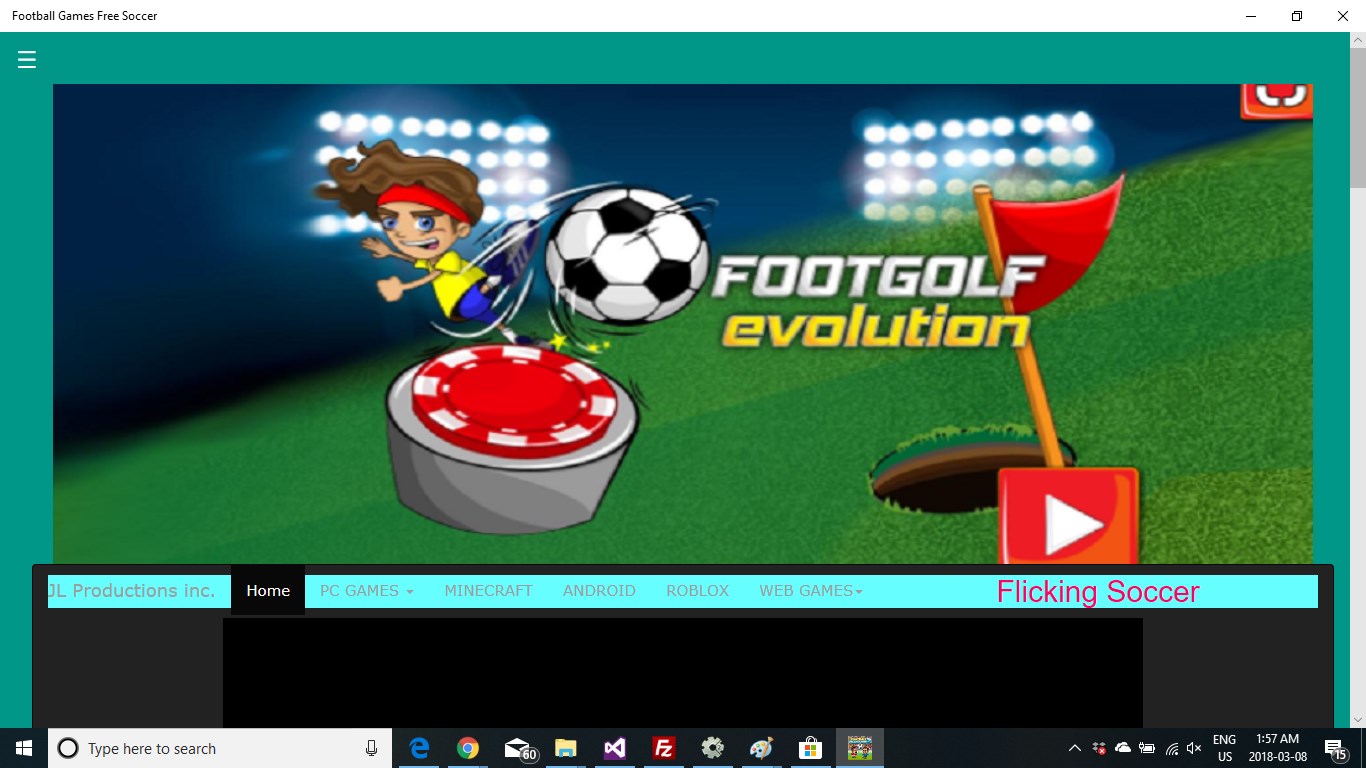
Task: Open Google Chrome from the taskbar
Action: (x=468, y=748)
